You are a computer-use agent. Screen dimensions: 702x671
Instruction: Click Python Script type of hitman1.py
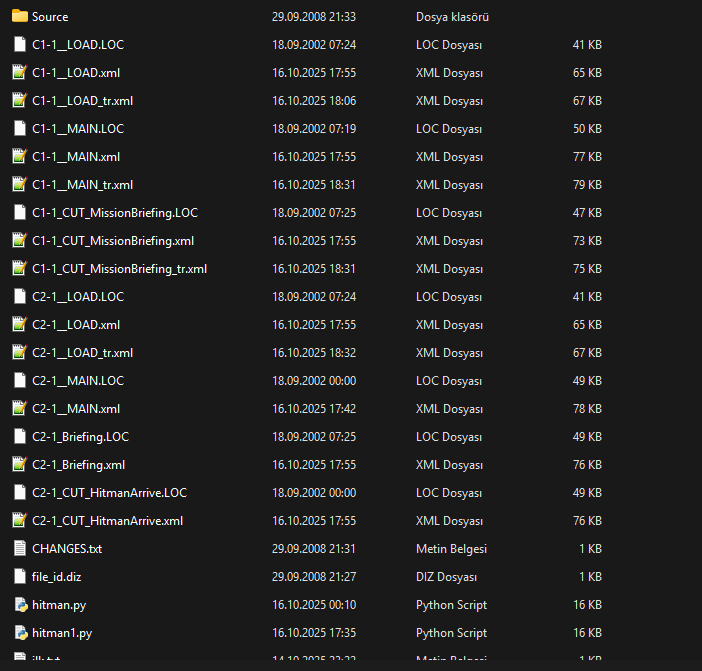(x=451, y=633)
